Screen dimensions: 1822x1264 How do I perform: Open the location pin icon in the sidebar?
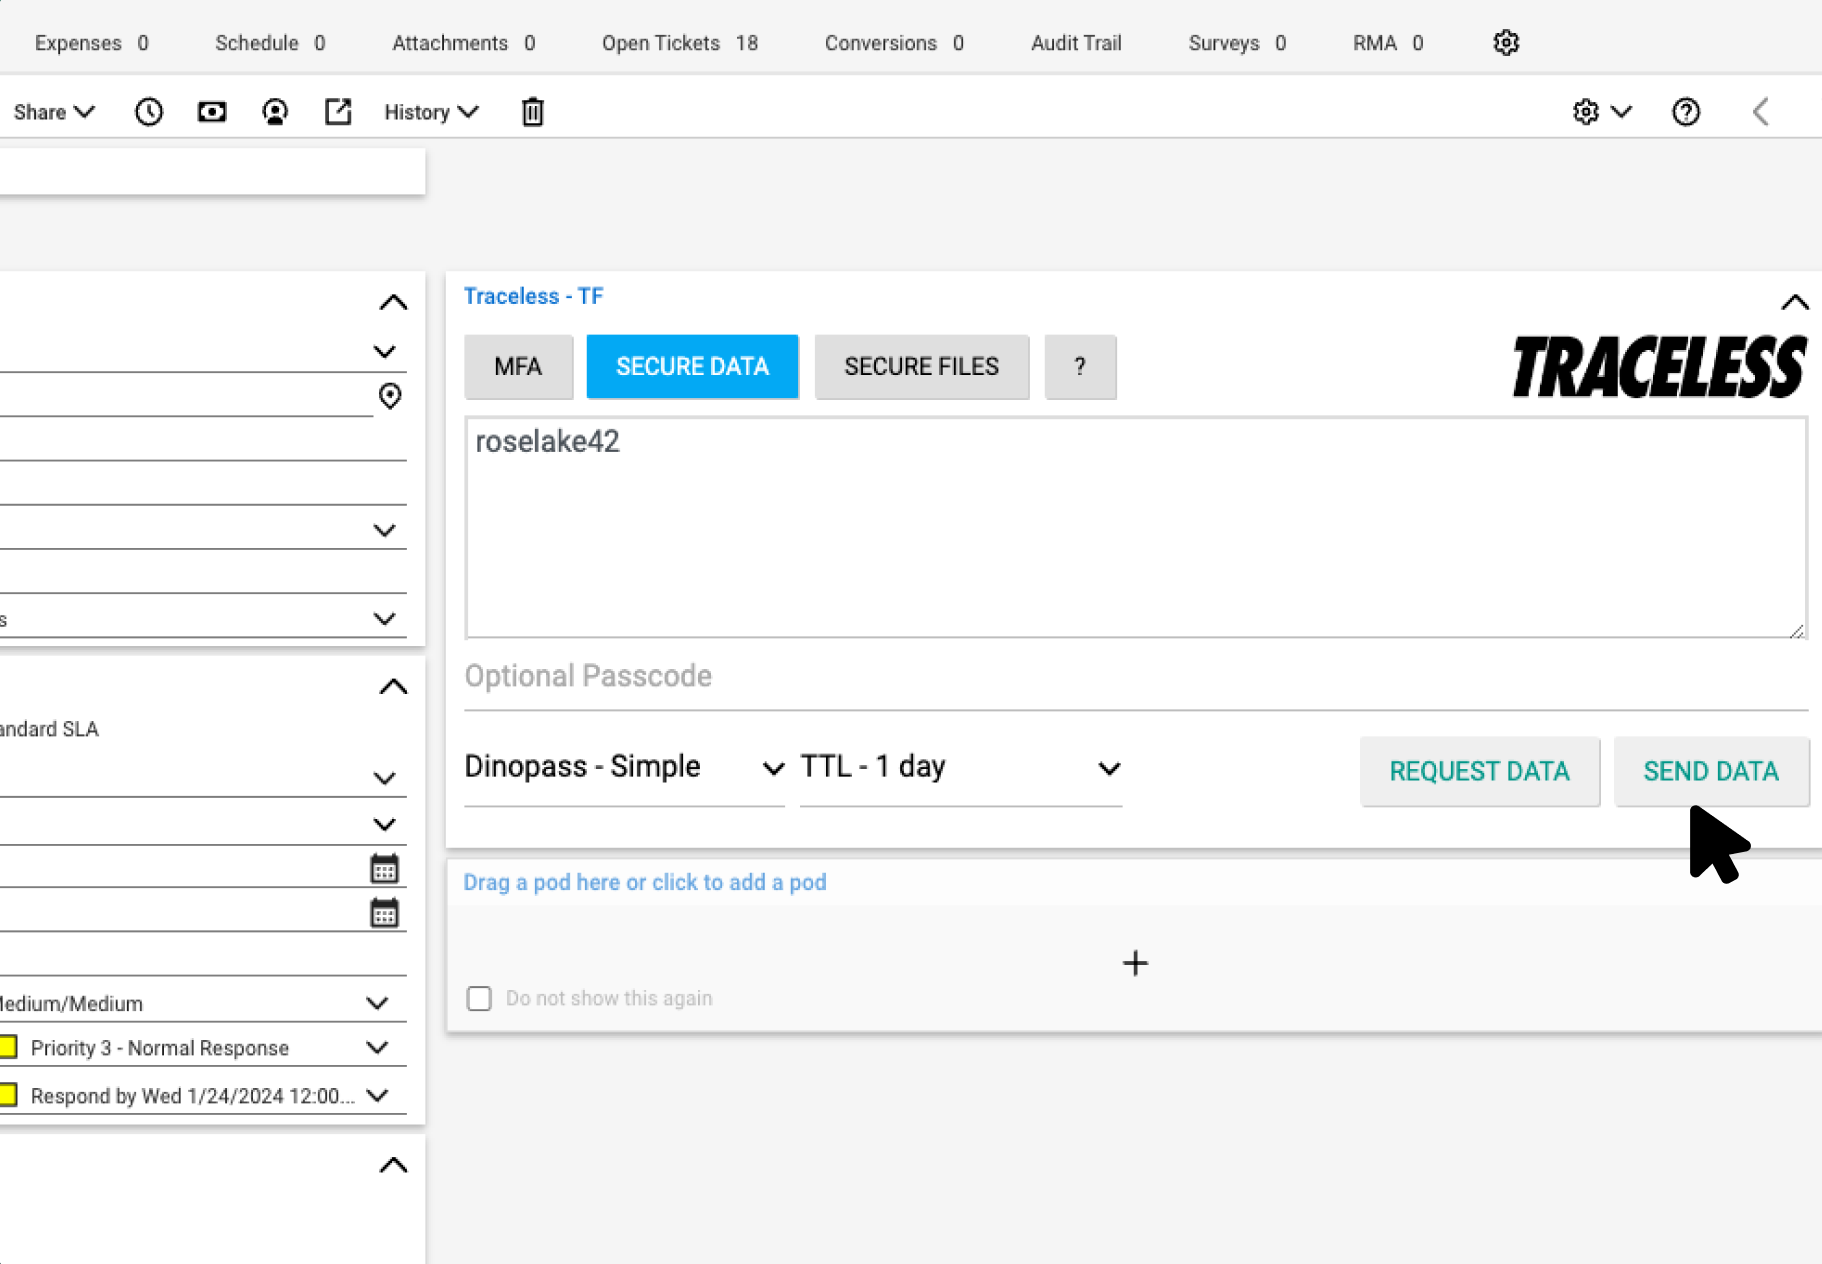coord(390,396)
